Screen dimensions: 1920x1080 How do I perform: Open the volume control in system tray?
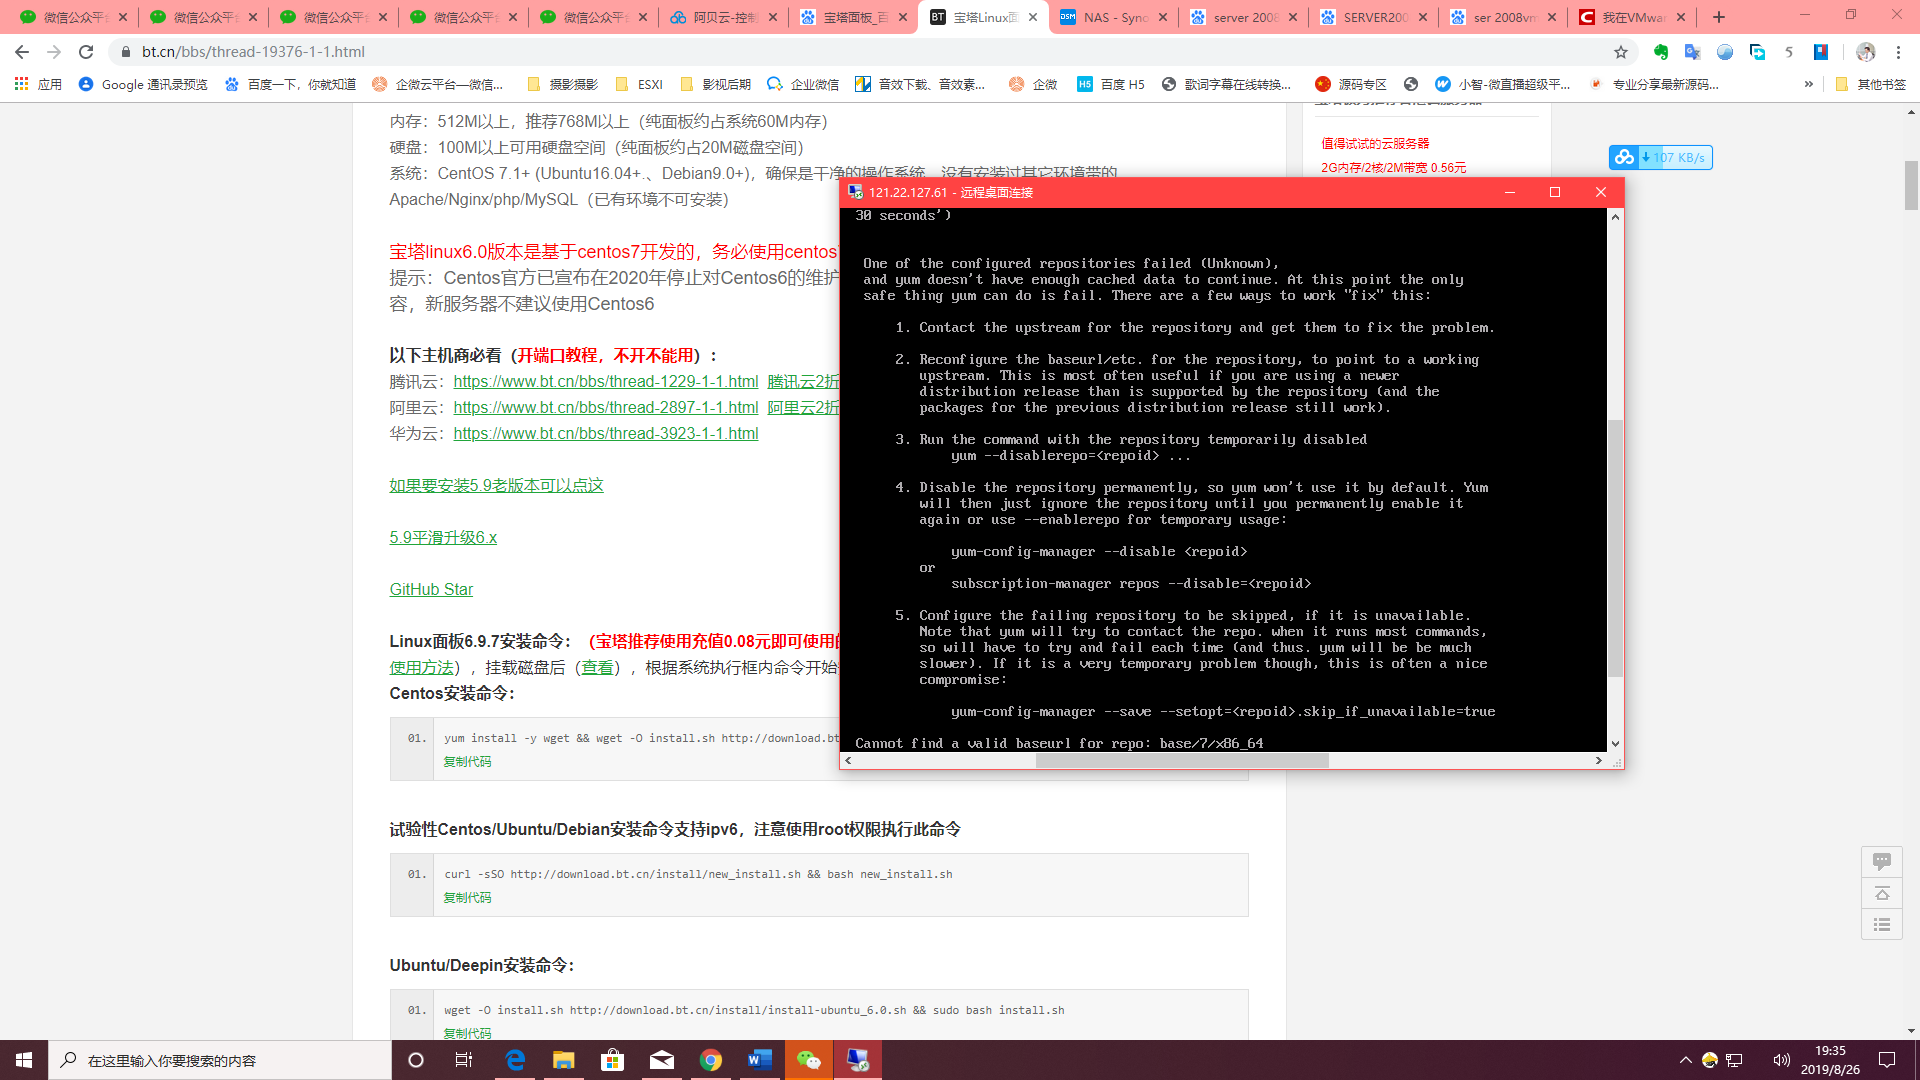pyautogui.click(x=1781, y=1060)
